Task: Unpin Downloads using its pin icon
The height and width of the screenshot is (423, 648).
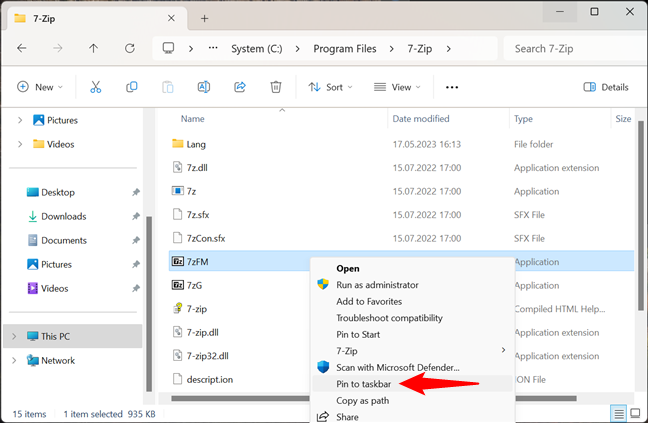Action: pyautogui.click(x=136, y=216)
